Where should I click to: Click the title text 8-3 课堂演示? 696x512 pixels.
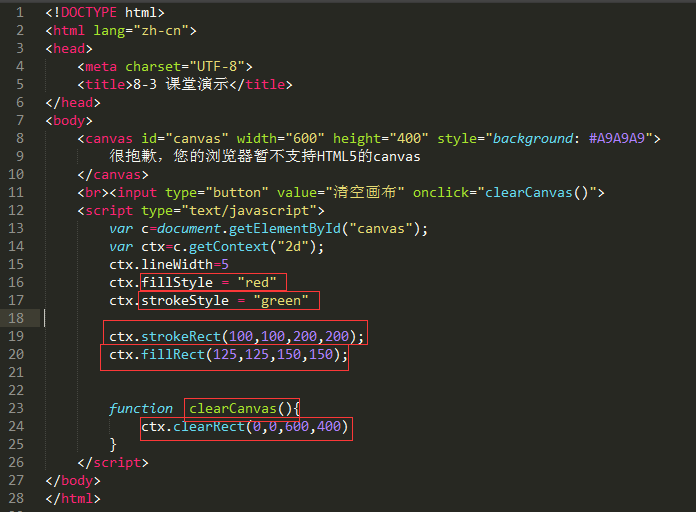click(181, 84)
